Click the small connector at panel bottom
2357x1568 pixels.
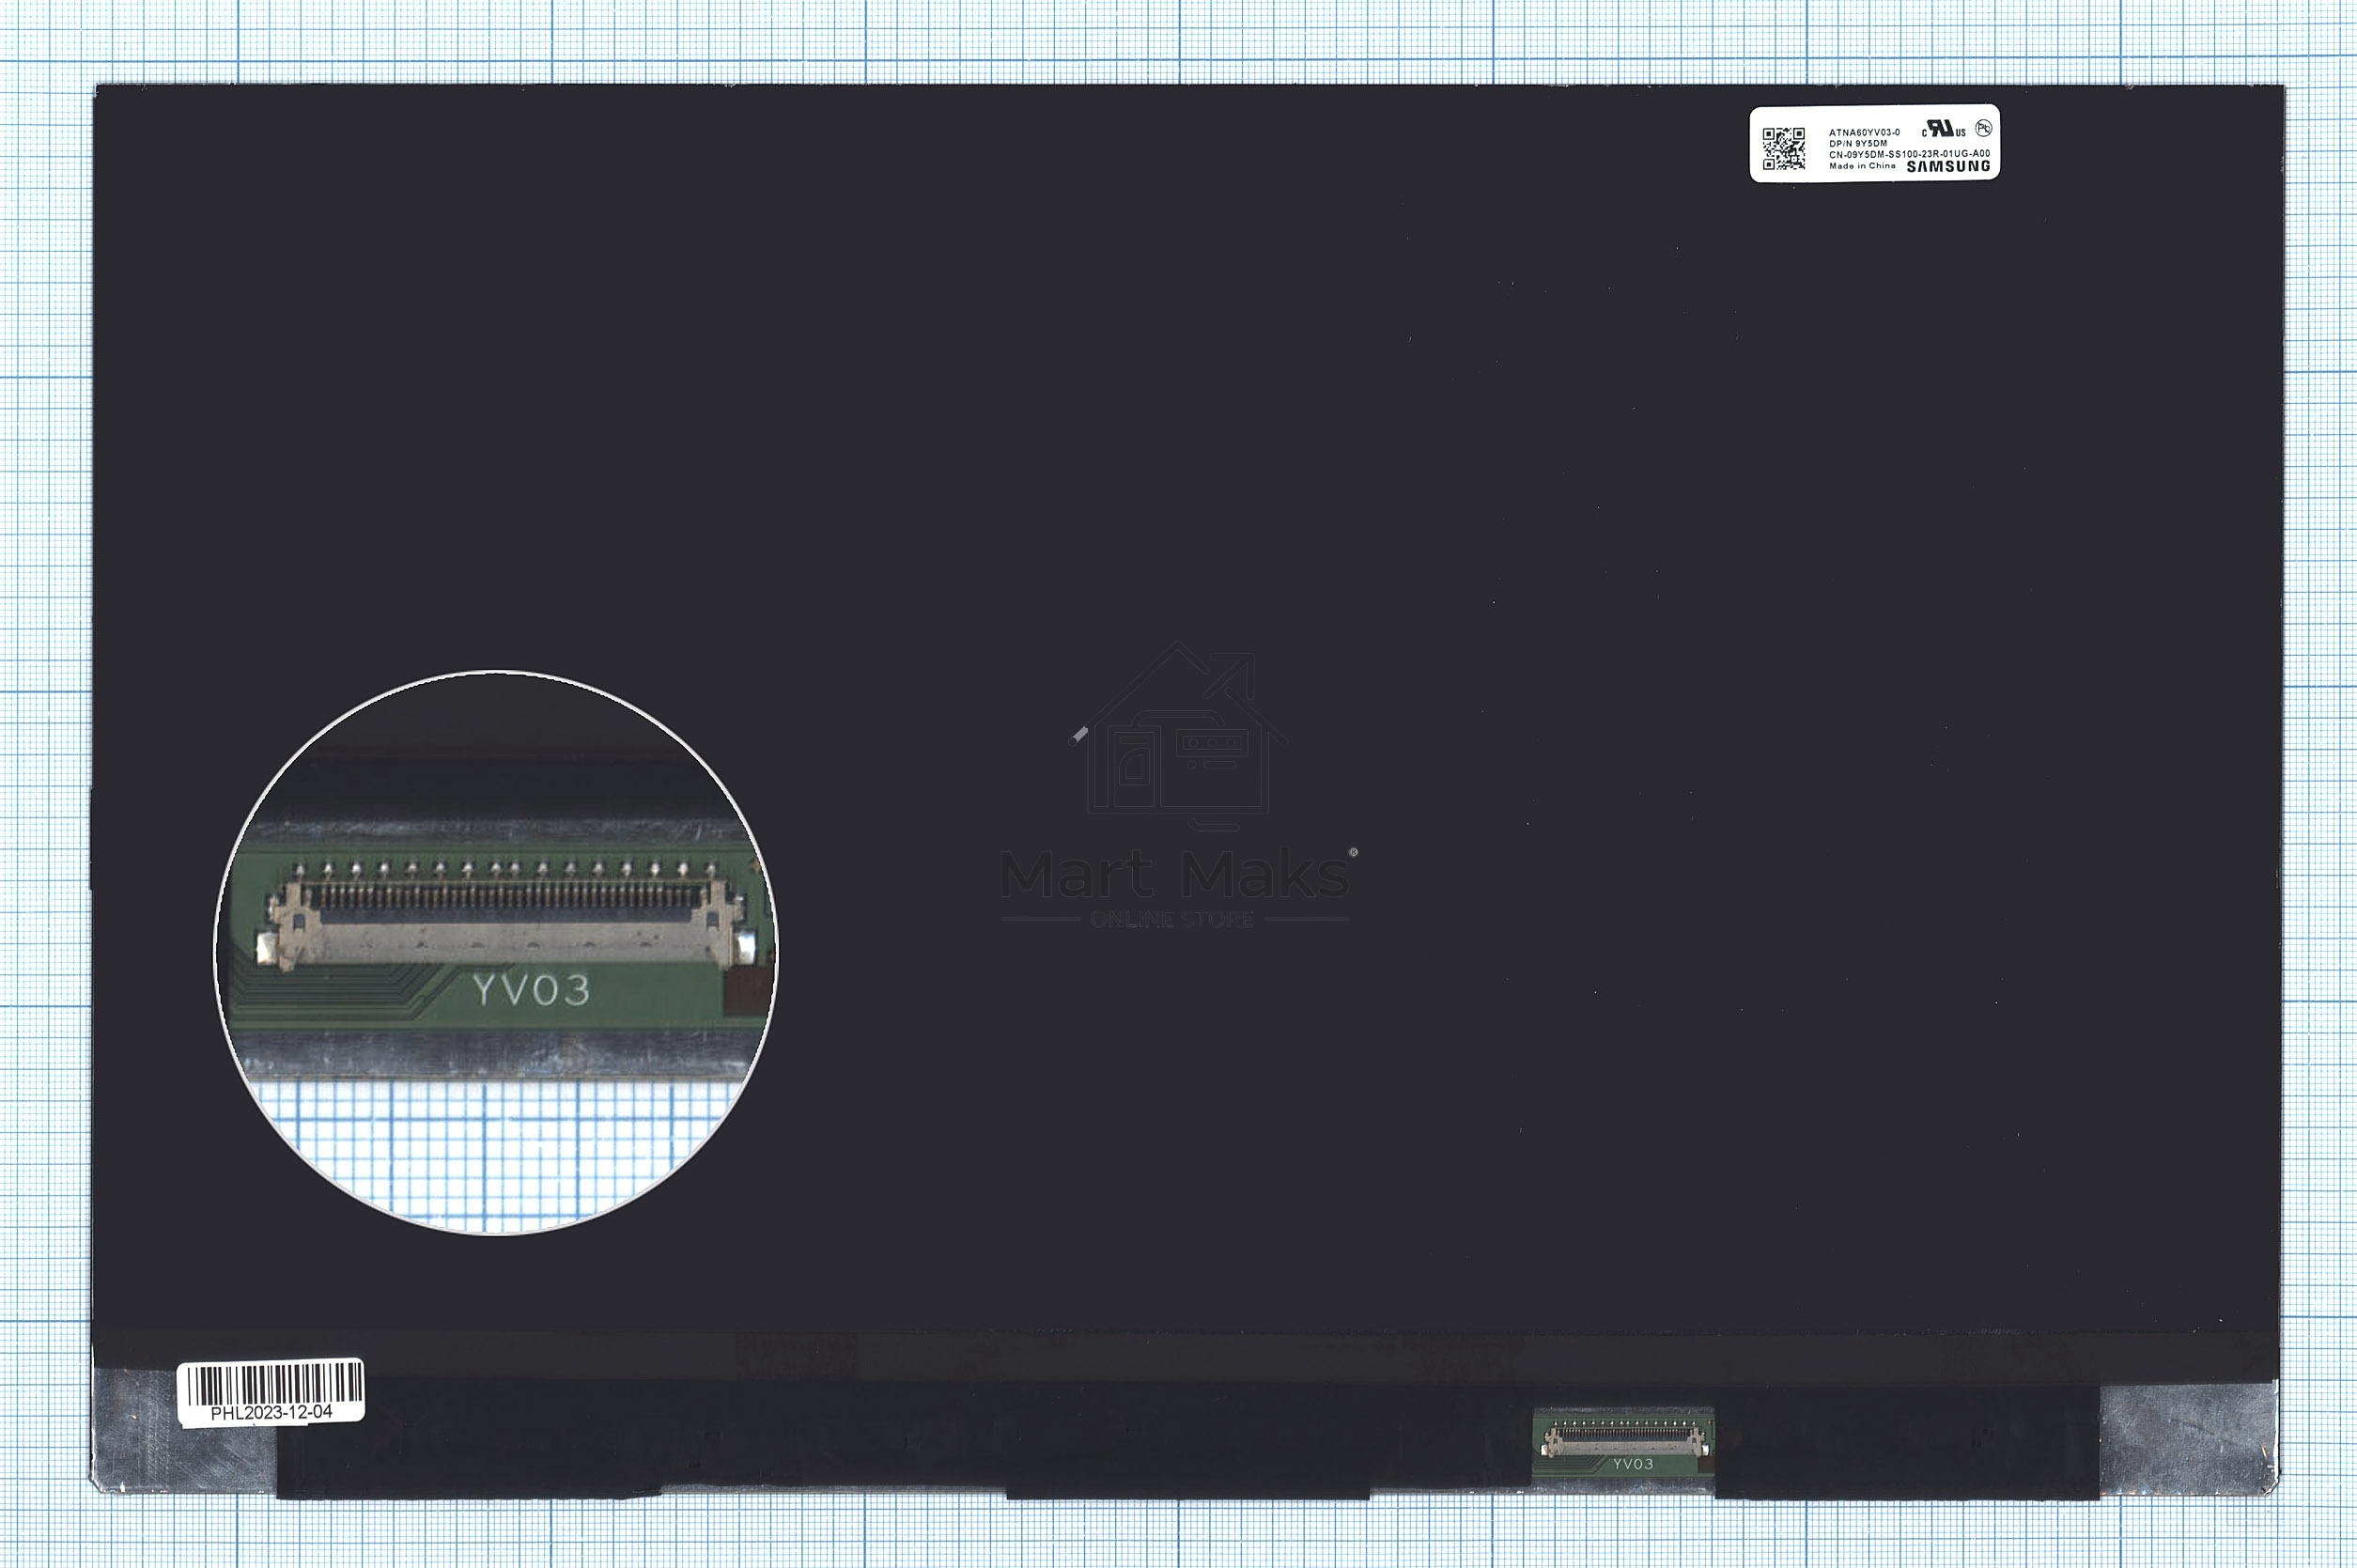1624,1440
